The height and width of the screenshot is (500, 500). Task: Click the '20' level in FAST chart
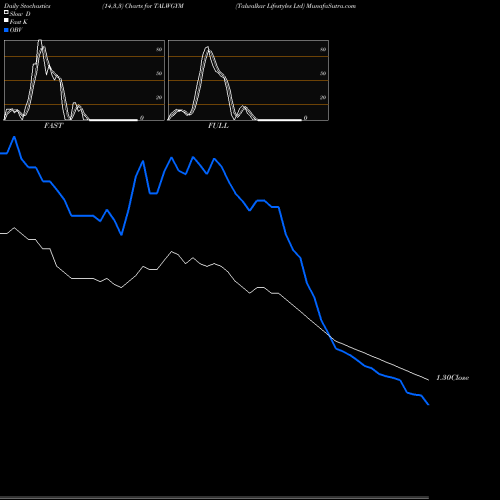click(159, 97)
